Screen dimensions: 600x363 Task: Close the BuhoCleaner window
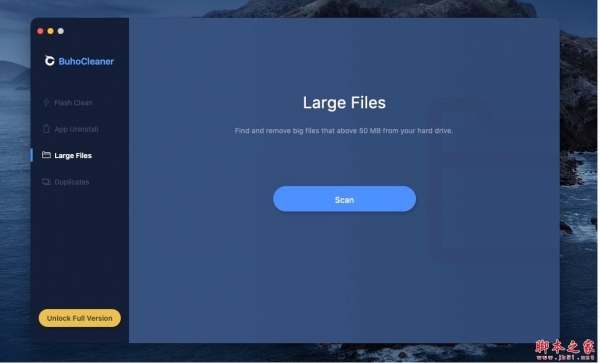coord(40,31)
